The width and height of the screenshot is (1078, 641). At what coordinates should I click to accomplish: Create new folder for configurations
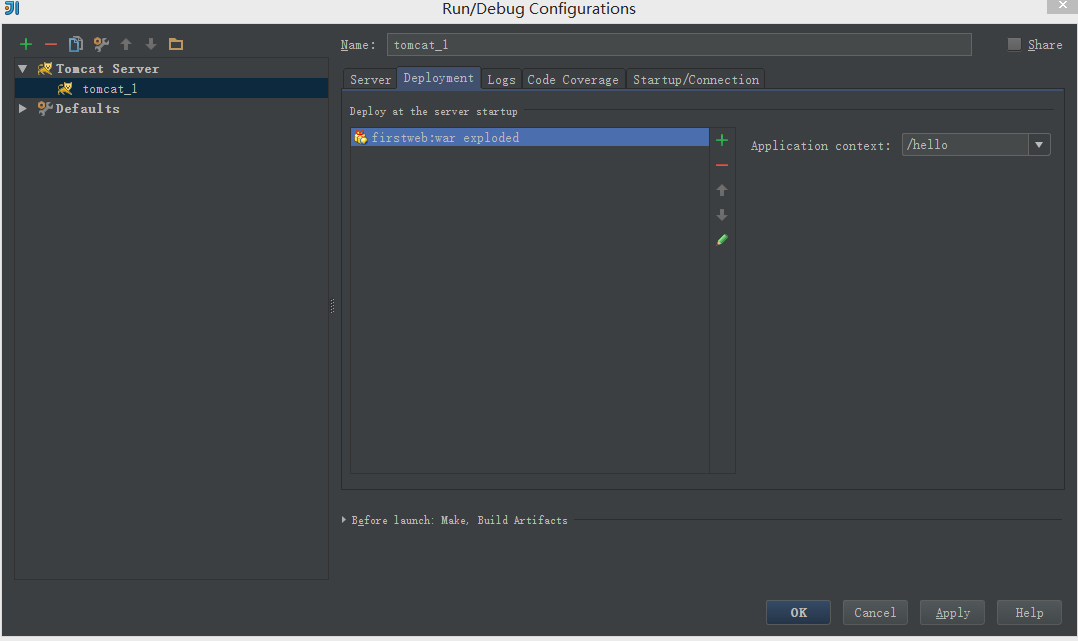[176, 45]
